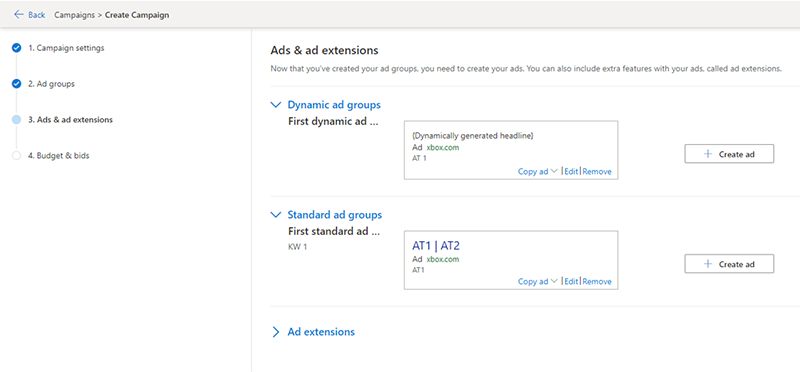Remove the dynamic ad
This screenshot has height=372, width=800.
pyautogui.click(x=597, y=171)
